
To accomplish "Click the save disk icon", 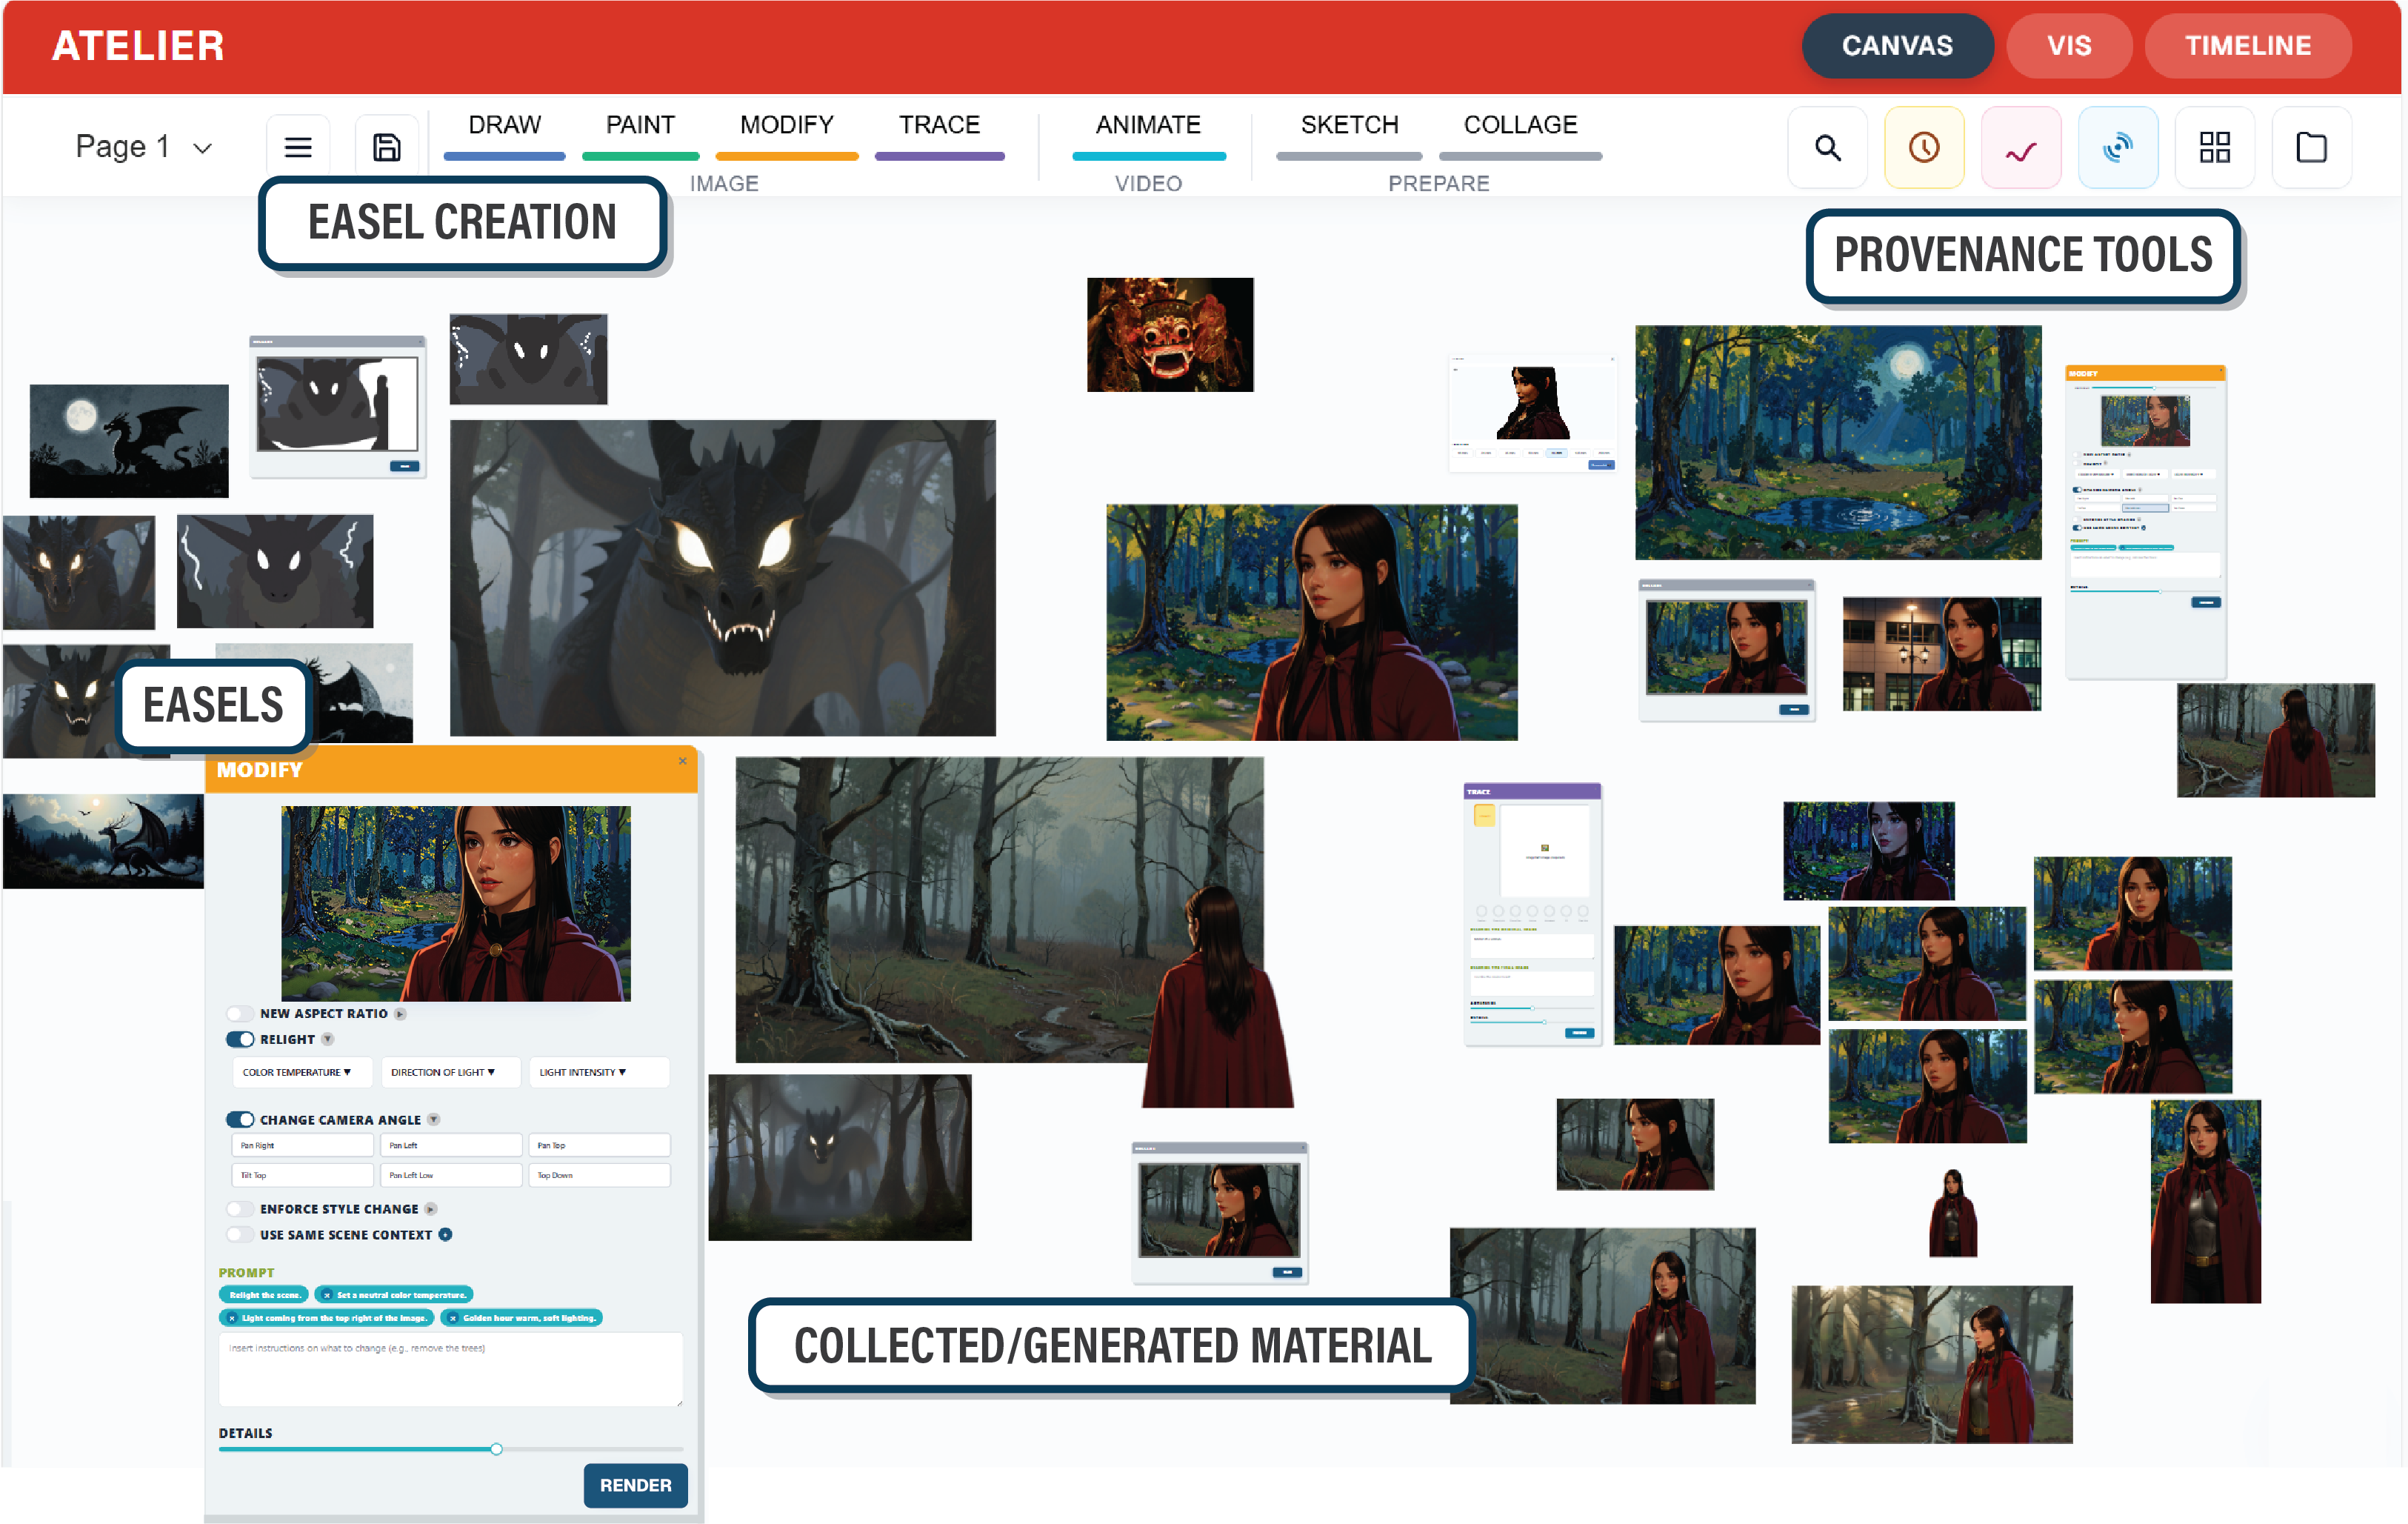I will [x=387, y=148].
